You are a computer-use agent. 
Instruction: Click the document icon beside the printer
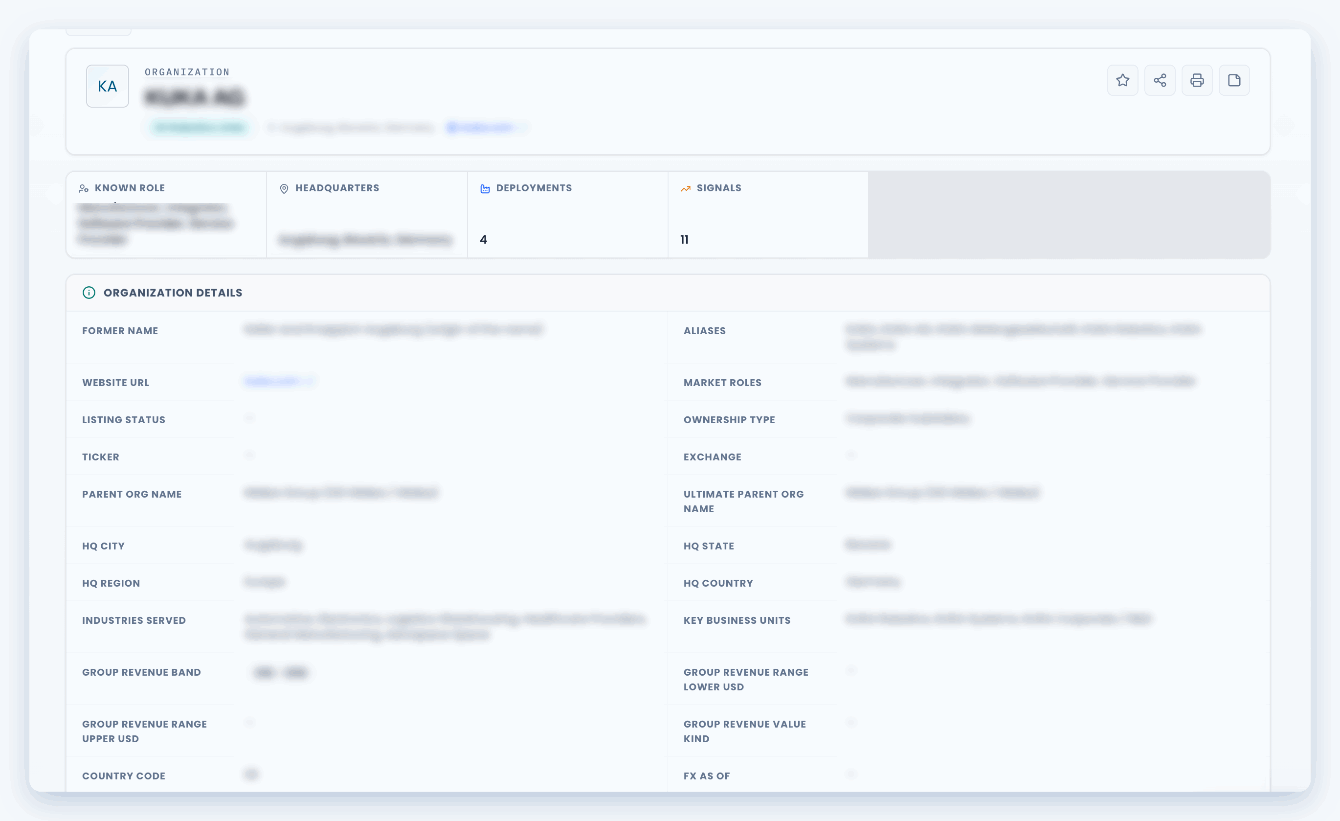[x=1234, y=81]
